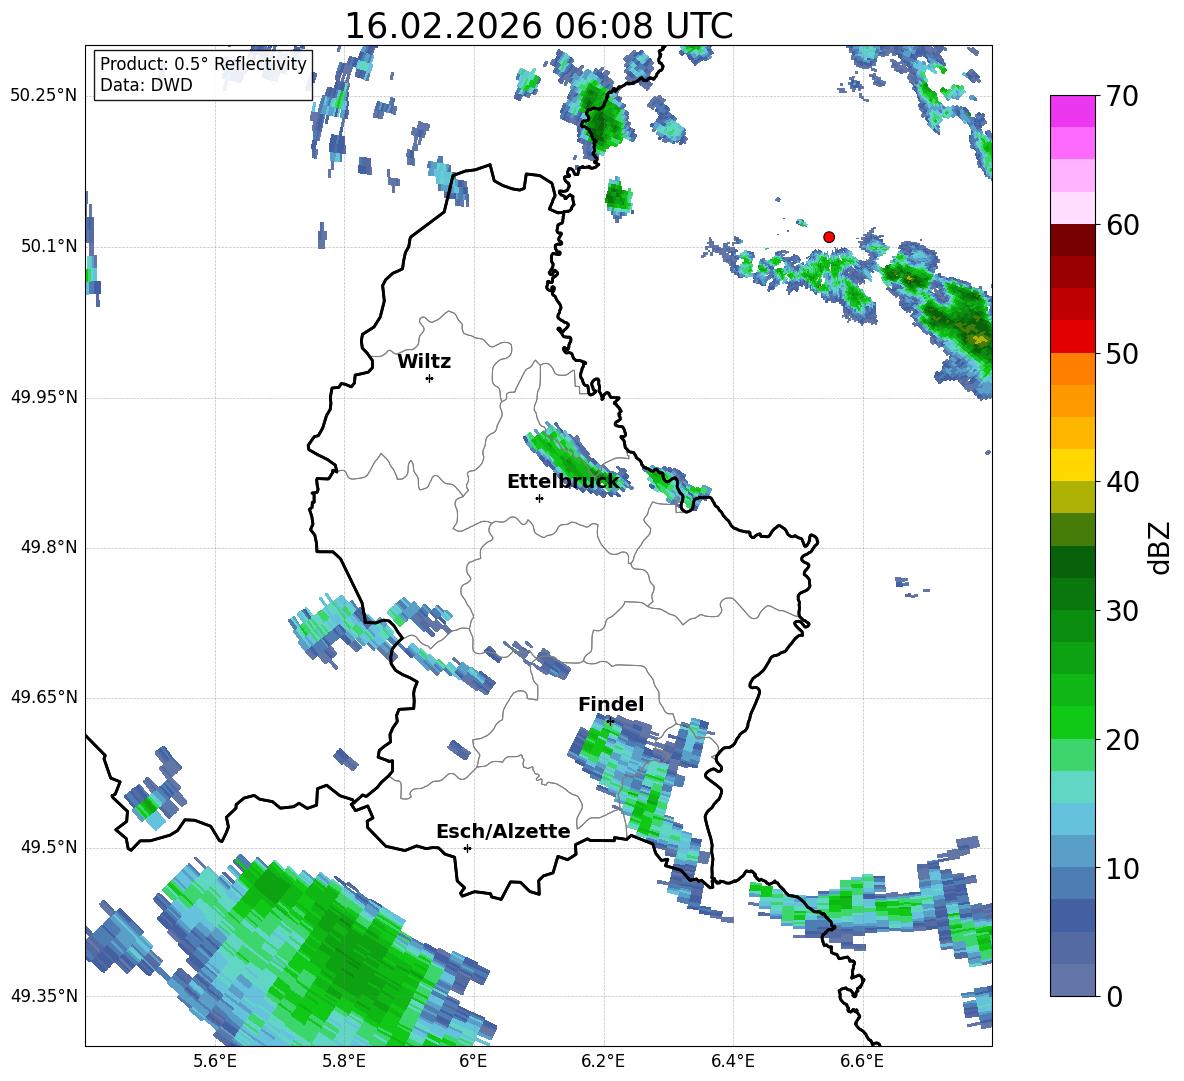1184x1081 pixels.
Task: Click the 50.25°N latitude label
Action: coord(44,96)
